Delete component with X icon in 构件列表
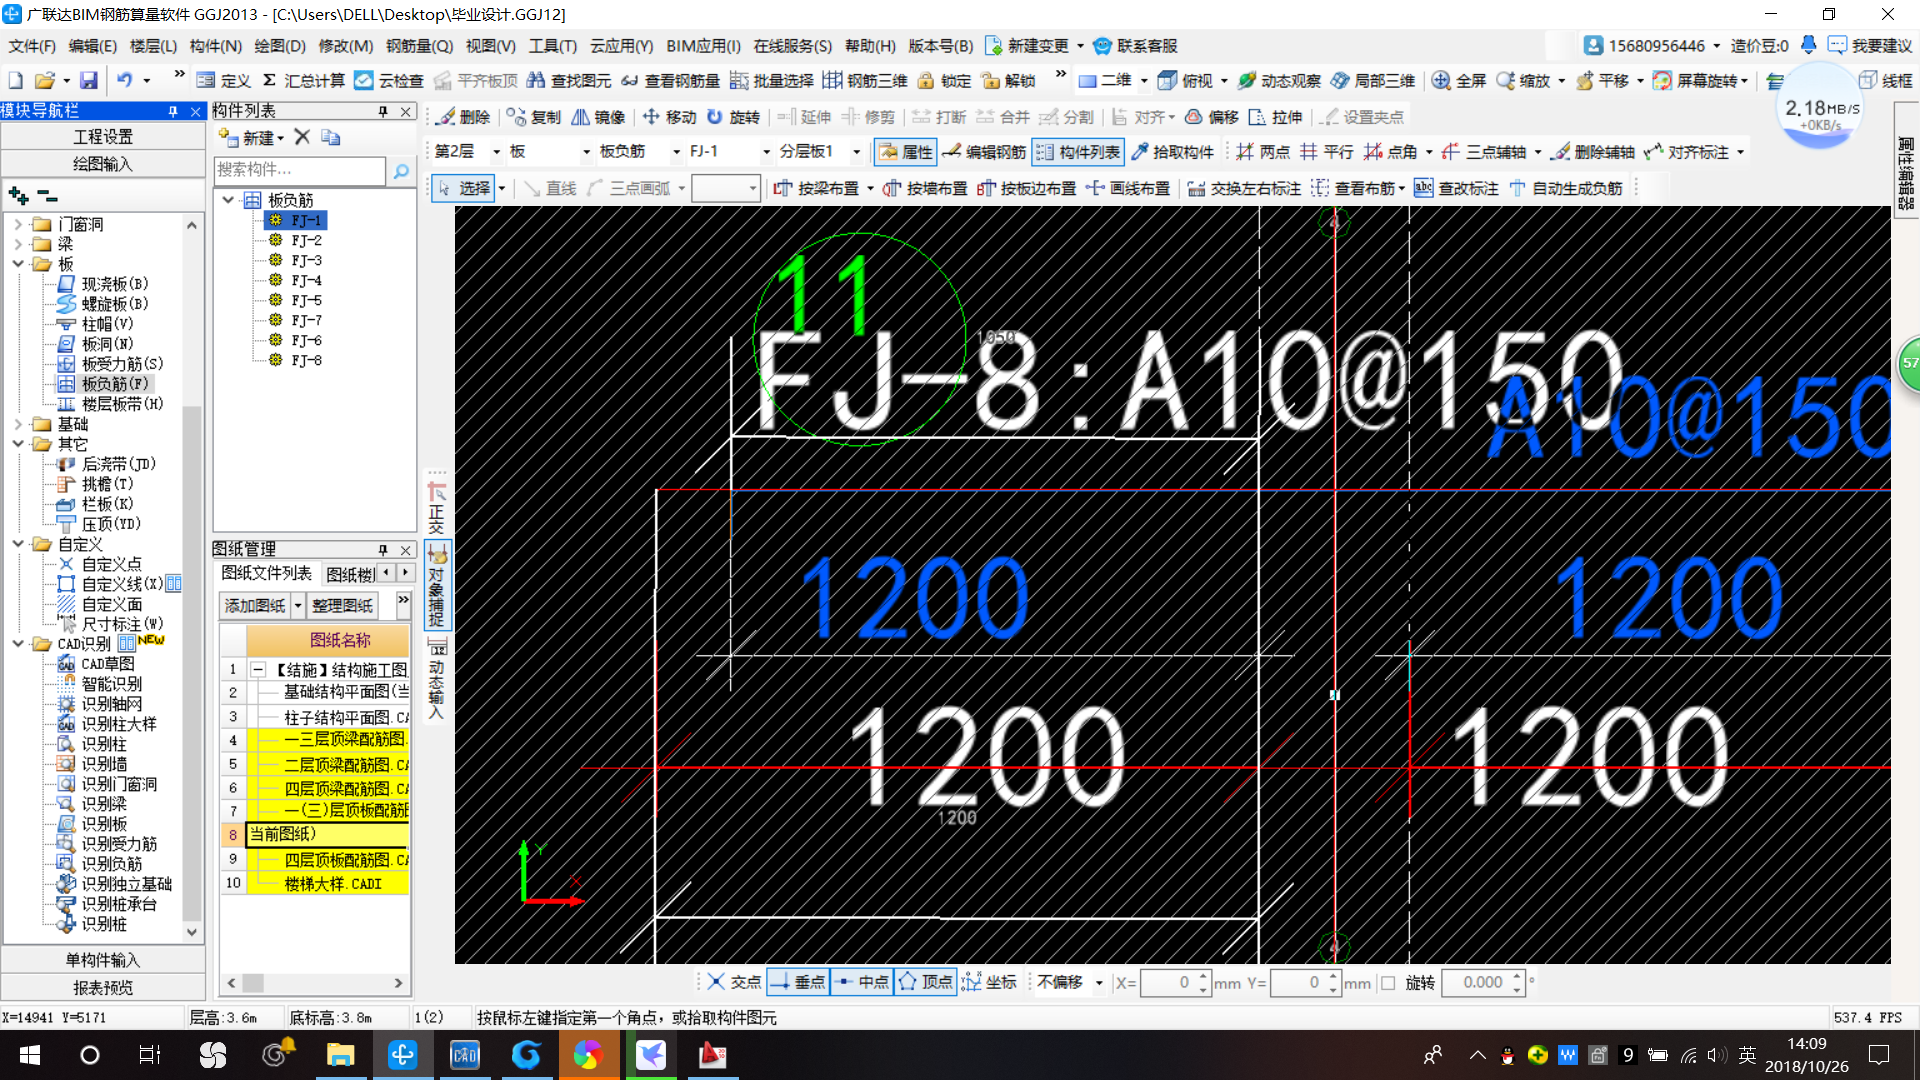This screenshot has height=1080, width=1920. click(302, 137)
